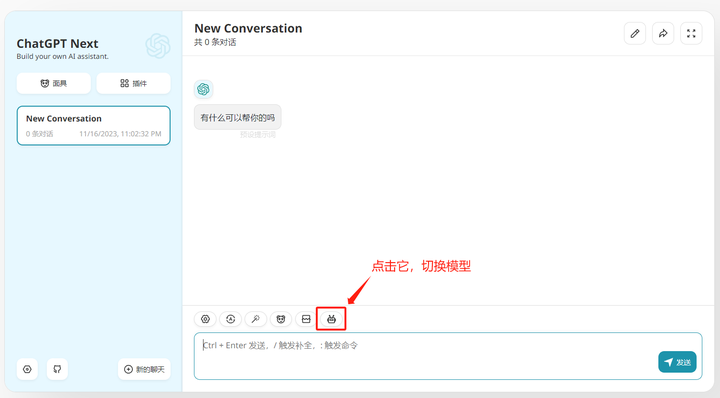720x398 pixels.
Task: Toggle the auto theme icon with letter A
Action: (x=231, y=319)
